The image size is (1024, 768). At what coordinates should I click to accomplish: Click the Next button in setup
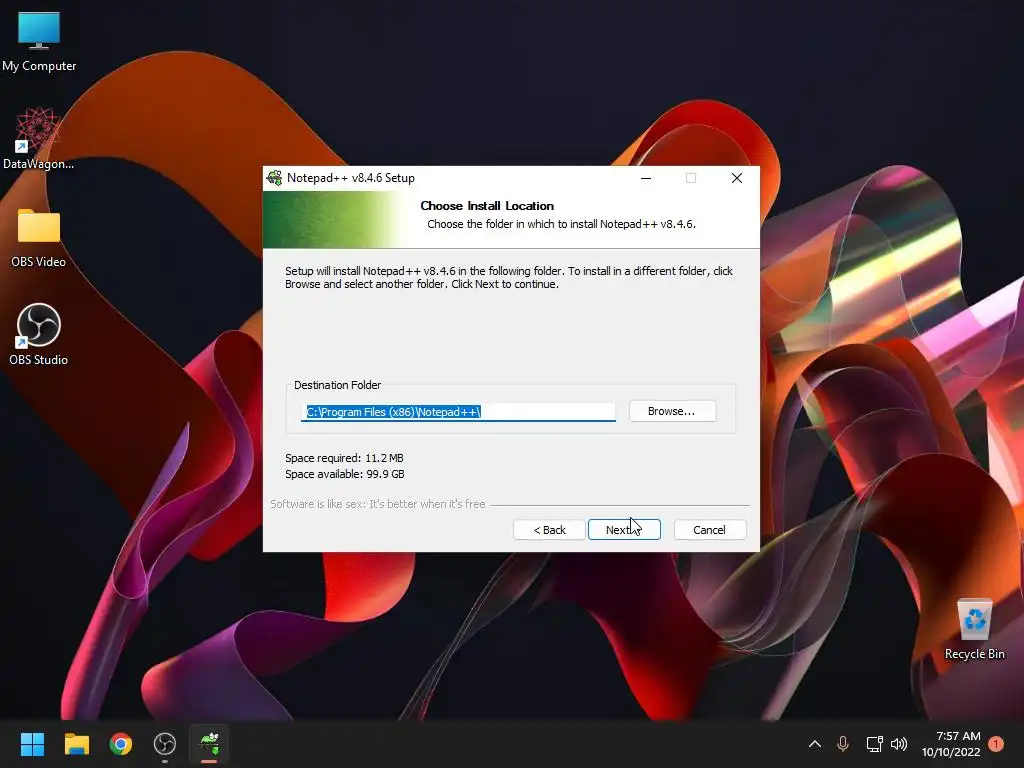coord(624,530)
